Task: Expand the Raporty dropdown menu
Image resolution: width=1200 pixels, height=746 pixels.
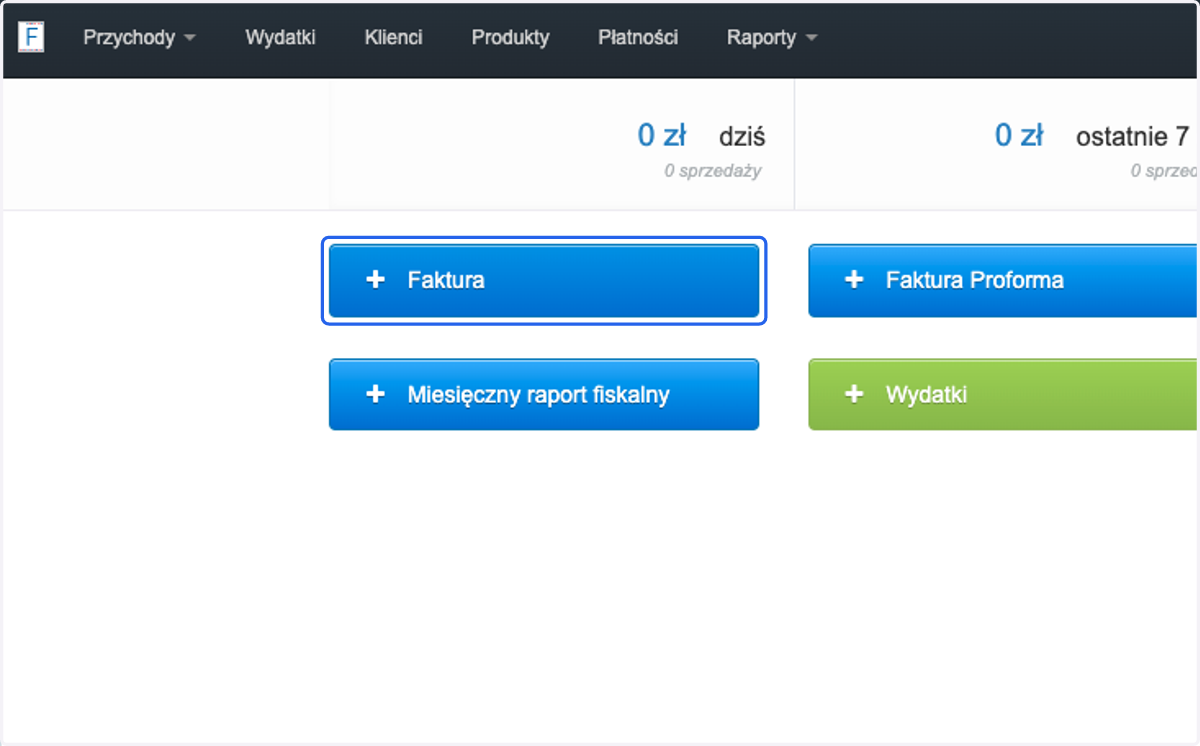Action: pos(771,38)
